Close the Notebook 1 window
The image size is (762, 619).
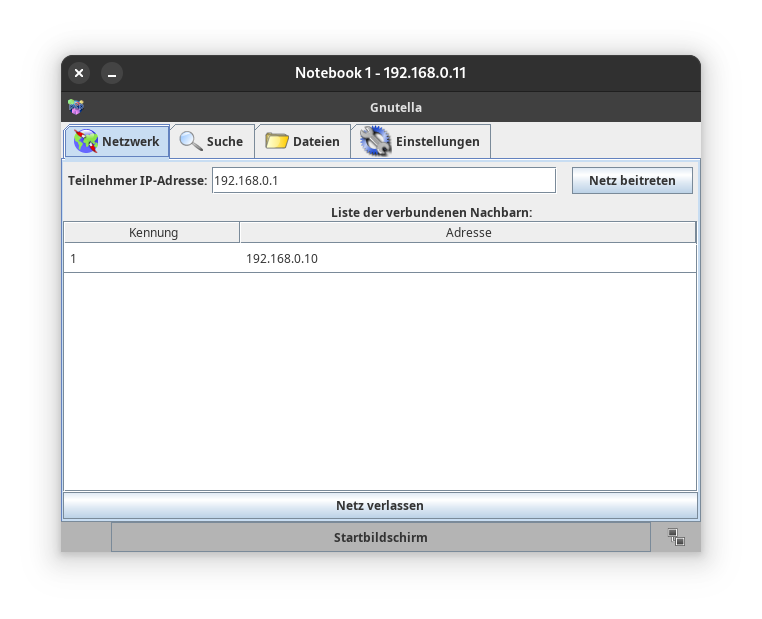click(79, 73)
